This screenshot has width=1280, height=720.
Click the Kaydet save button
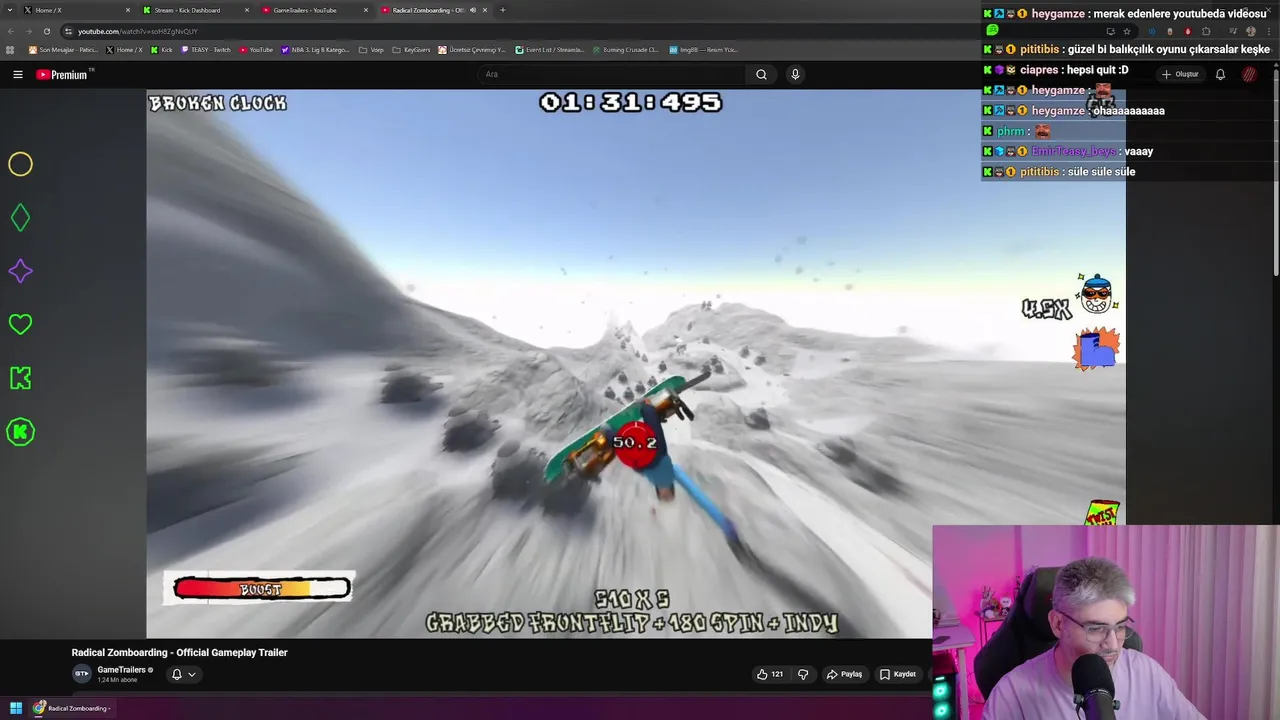pyautogui.click(x=898, y=674)
